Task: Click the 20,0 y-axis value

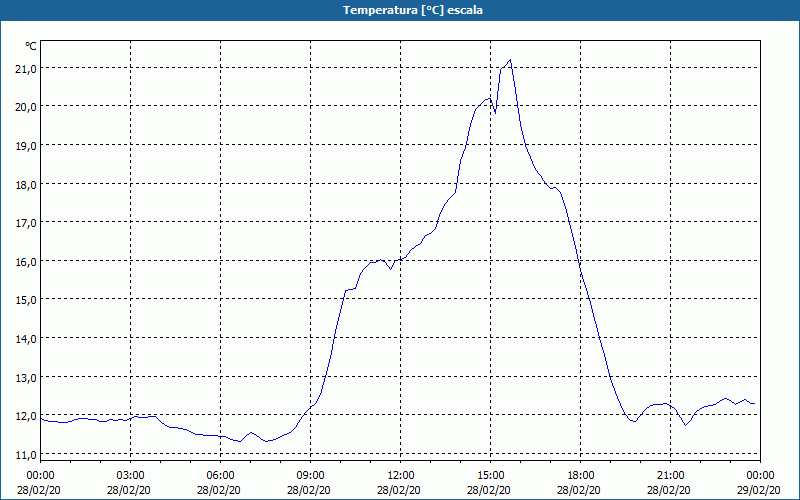Action: (26, 107)
